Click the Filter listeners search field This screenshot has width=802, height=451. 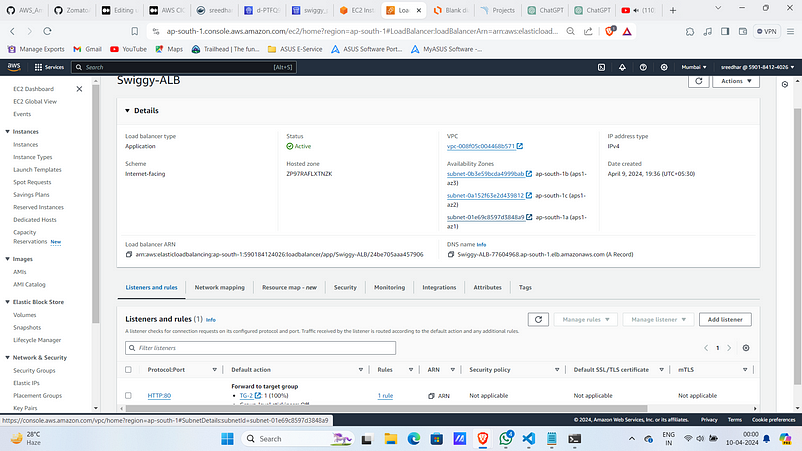pyautogui.click(x=260, y=348)
